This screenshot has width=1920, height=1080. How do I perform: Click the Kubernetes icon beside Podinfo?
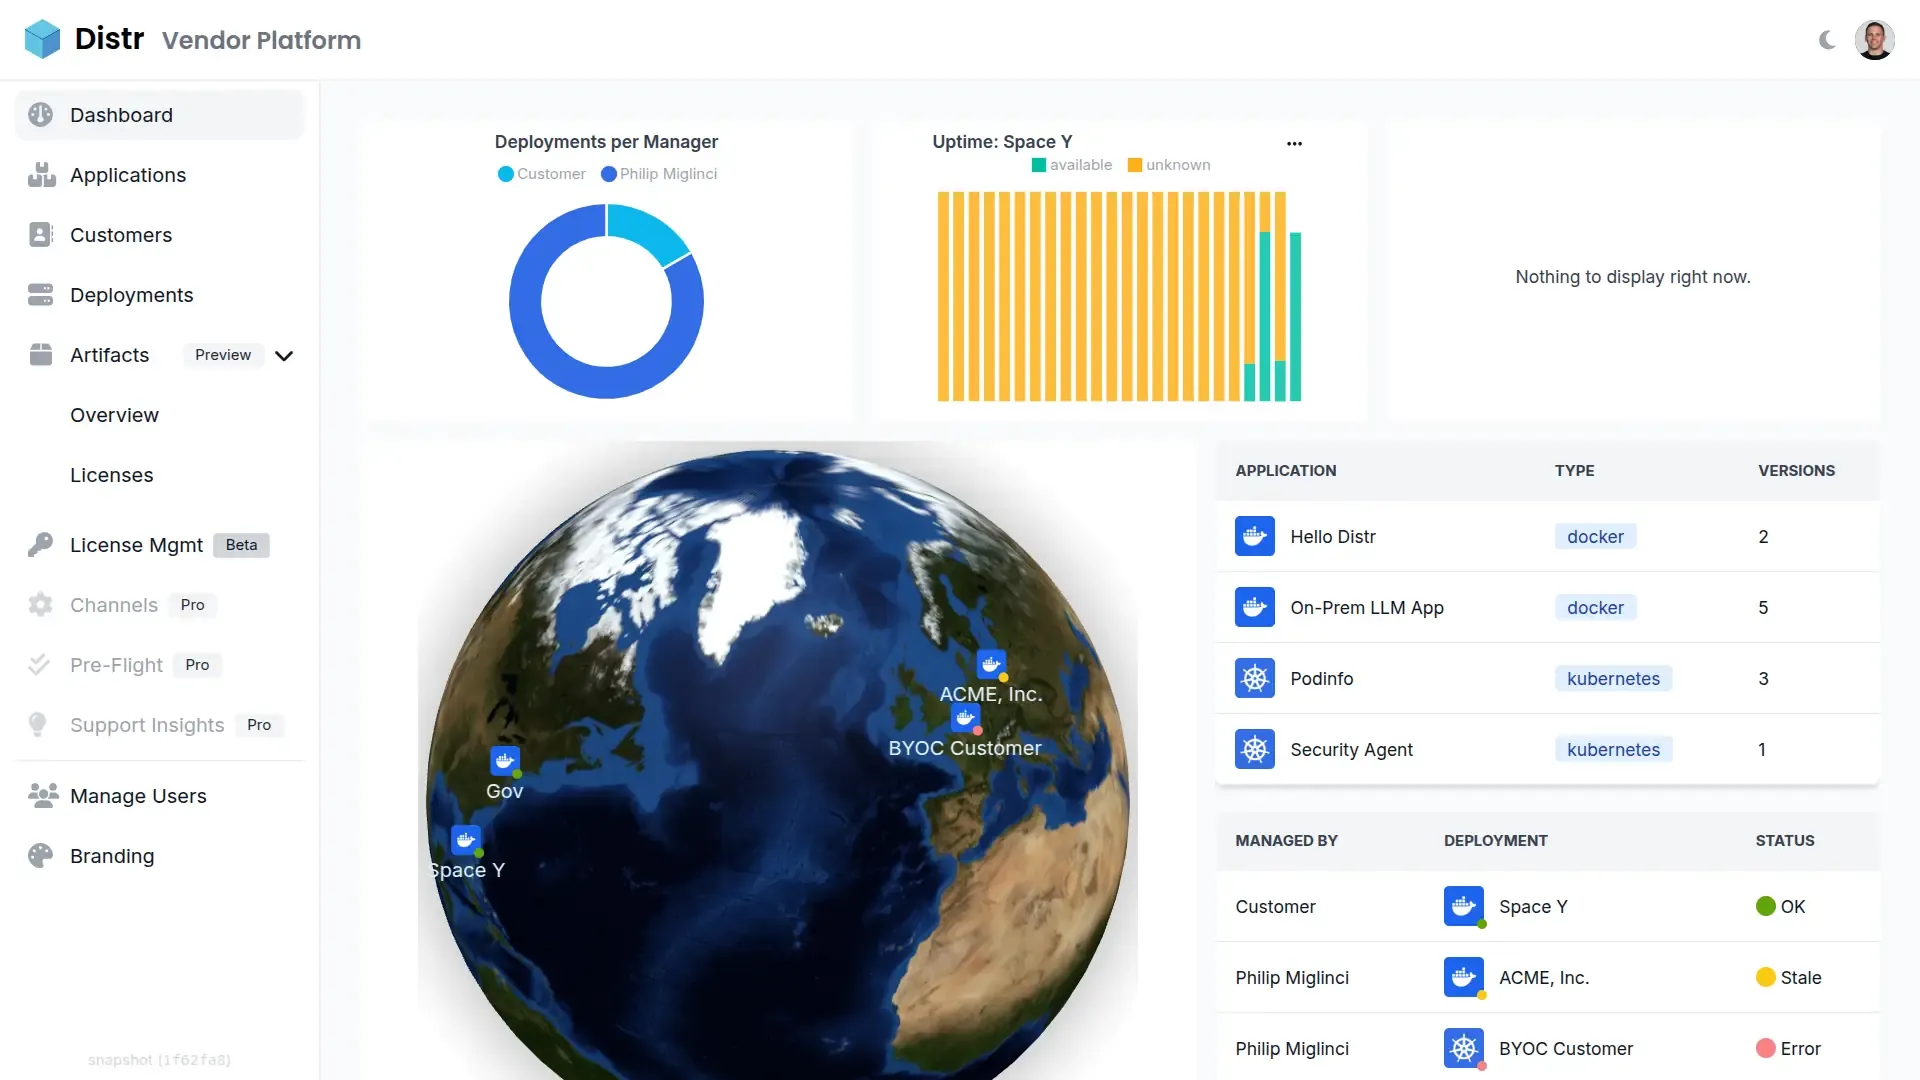click(1254, 678)
